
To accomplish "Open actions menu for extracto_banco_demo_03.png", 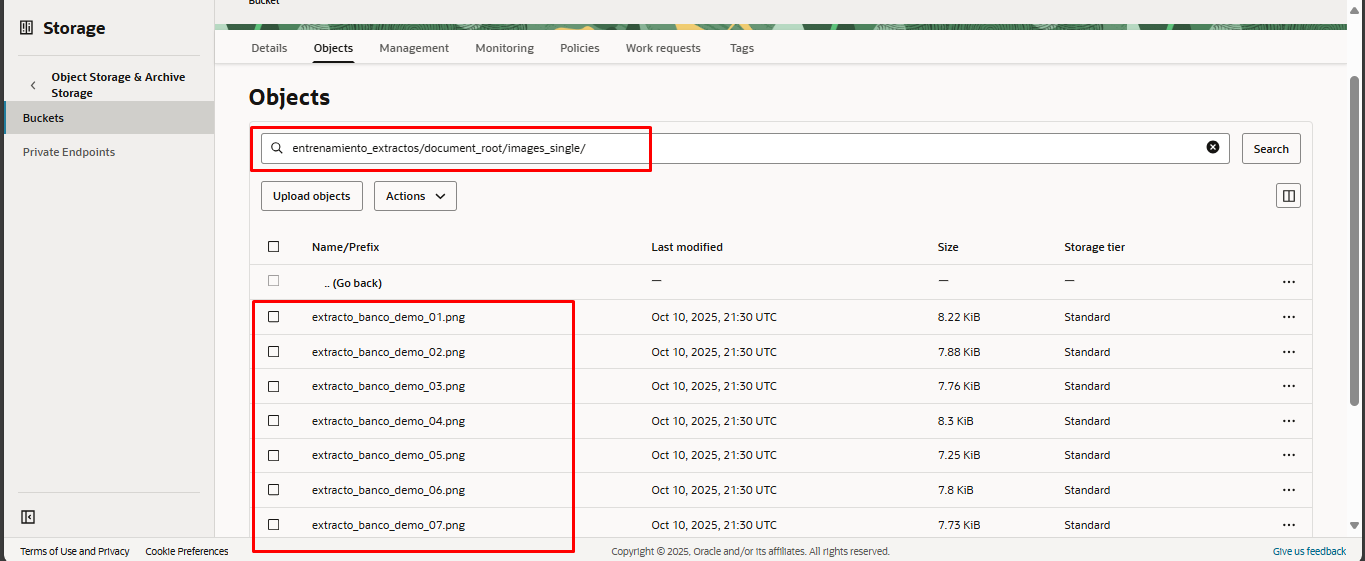I will (1289, 386).
